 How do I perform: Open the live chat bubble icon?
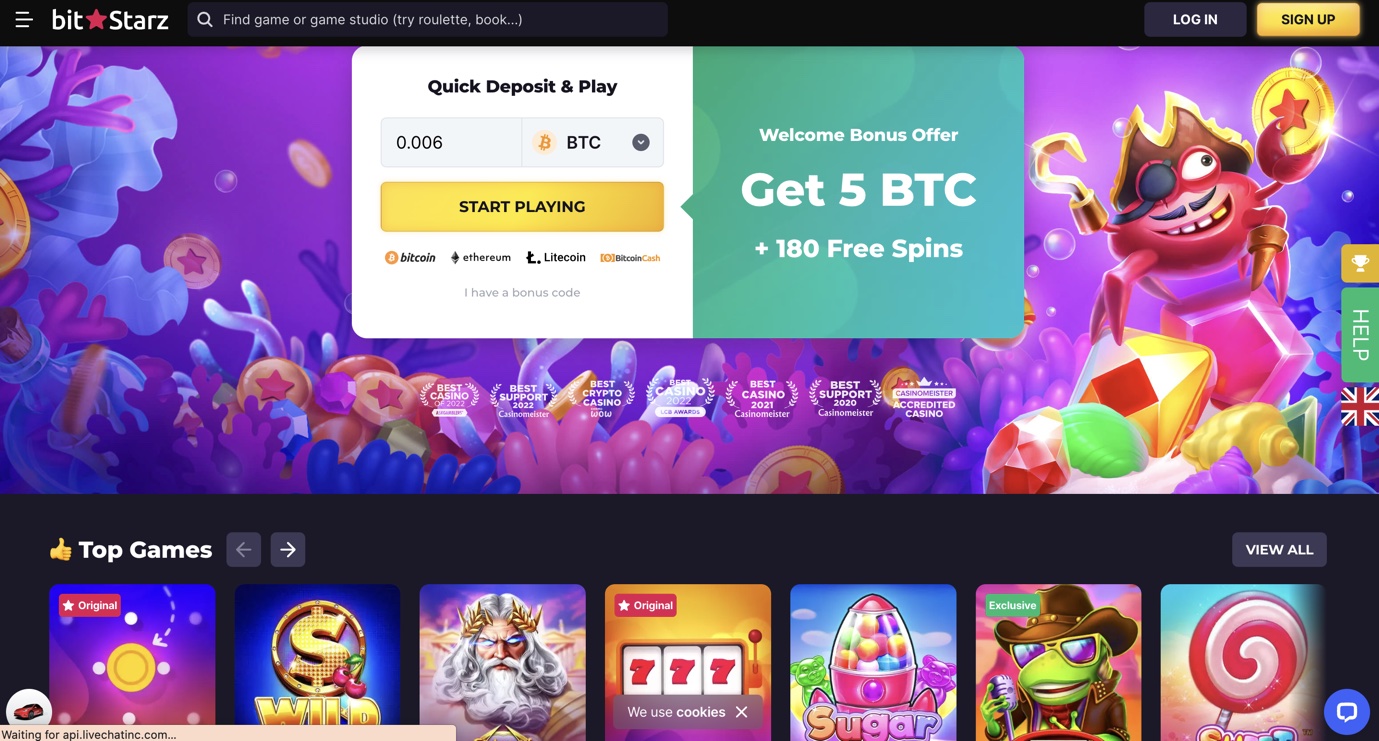pyautogui.click(x=1346, y=712)
